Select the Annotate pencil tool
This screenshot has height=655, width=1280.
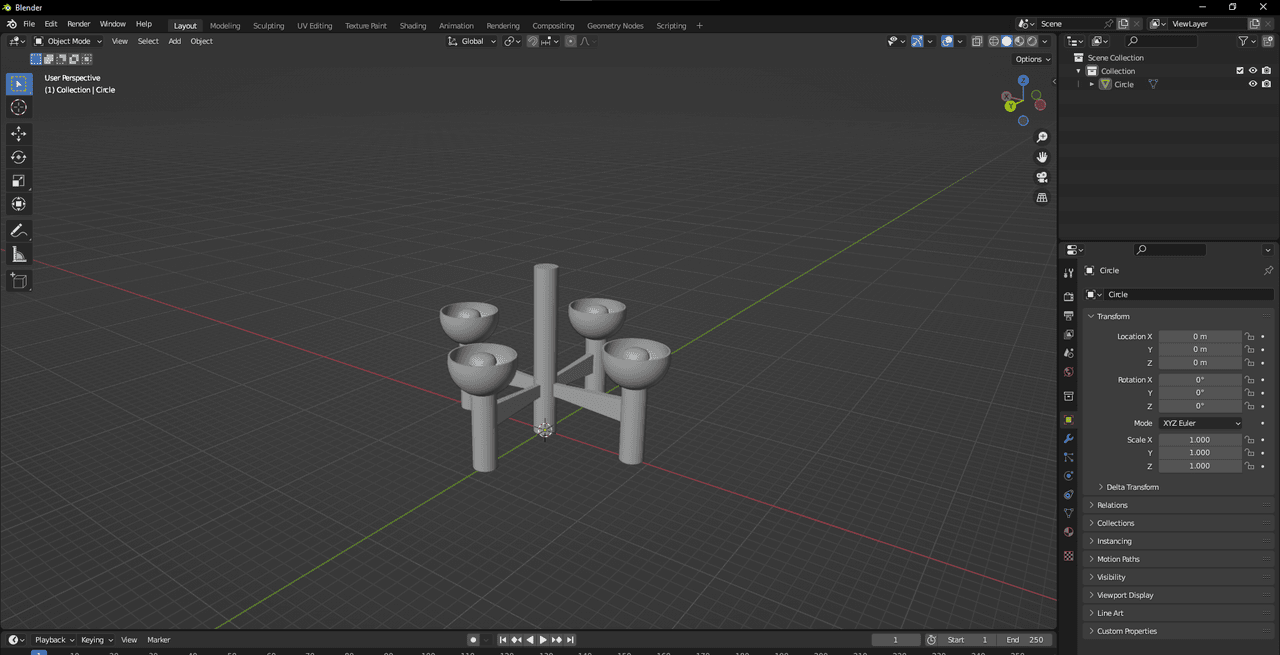tap(18, 231)
